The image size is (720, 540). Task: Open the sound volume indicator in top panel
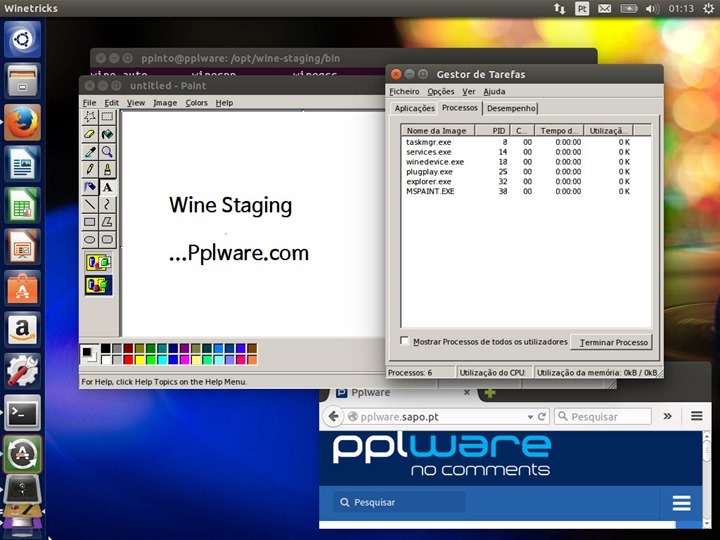(x=652, y=8)
